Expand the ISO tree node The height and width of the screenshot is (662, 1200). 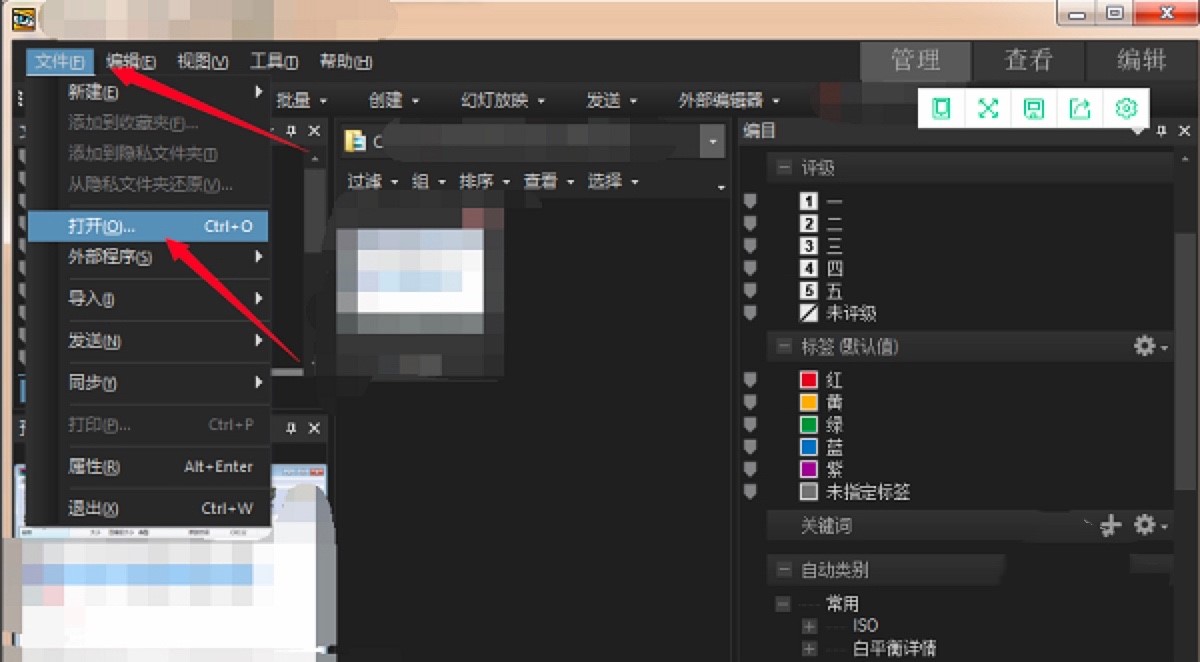pos(809,626)
